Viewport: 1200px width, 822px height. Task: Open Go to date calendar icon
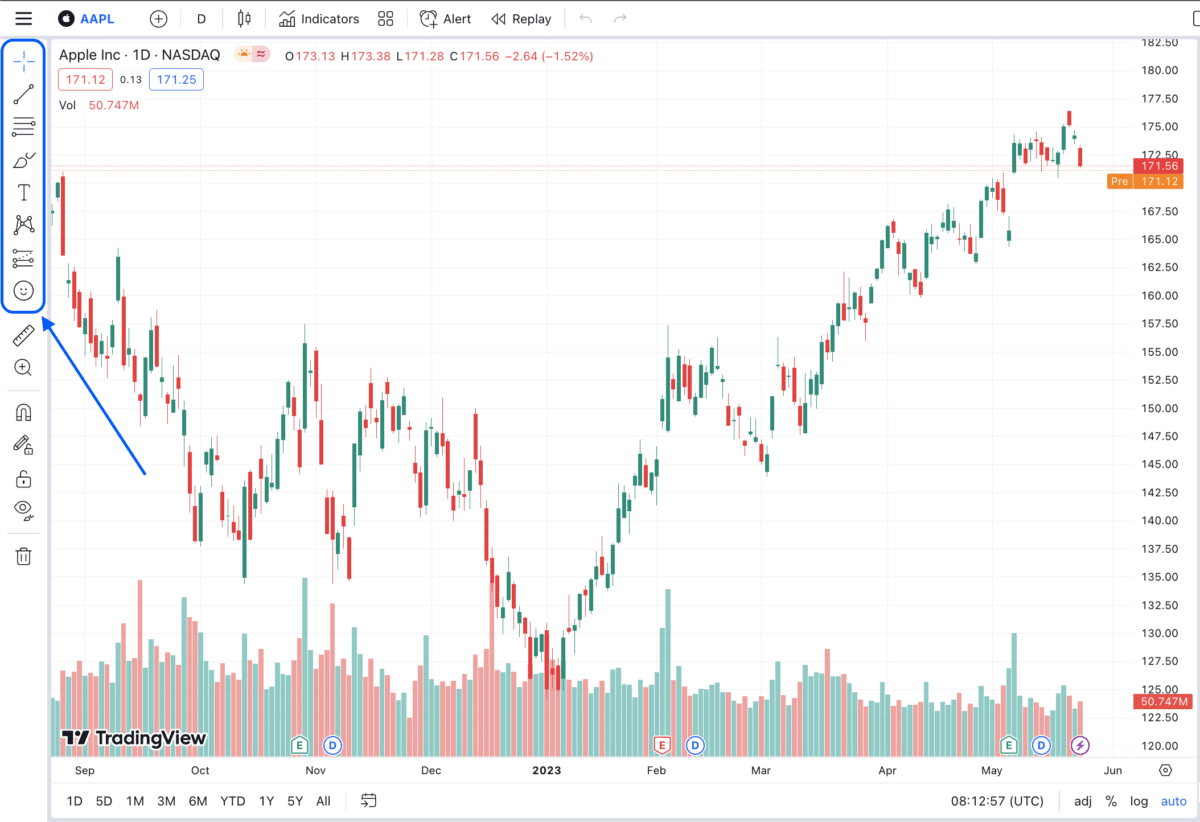[x=369, y=800]
